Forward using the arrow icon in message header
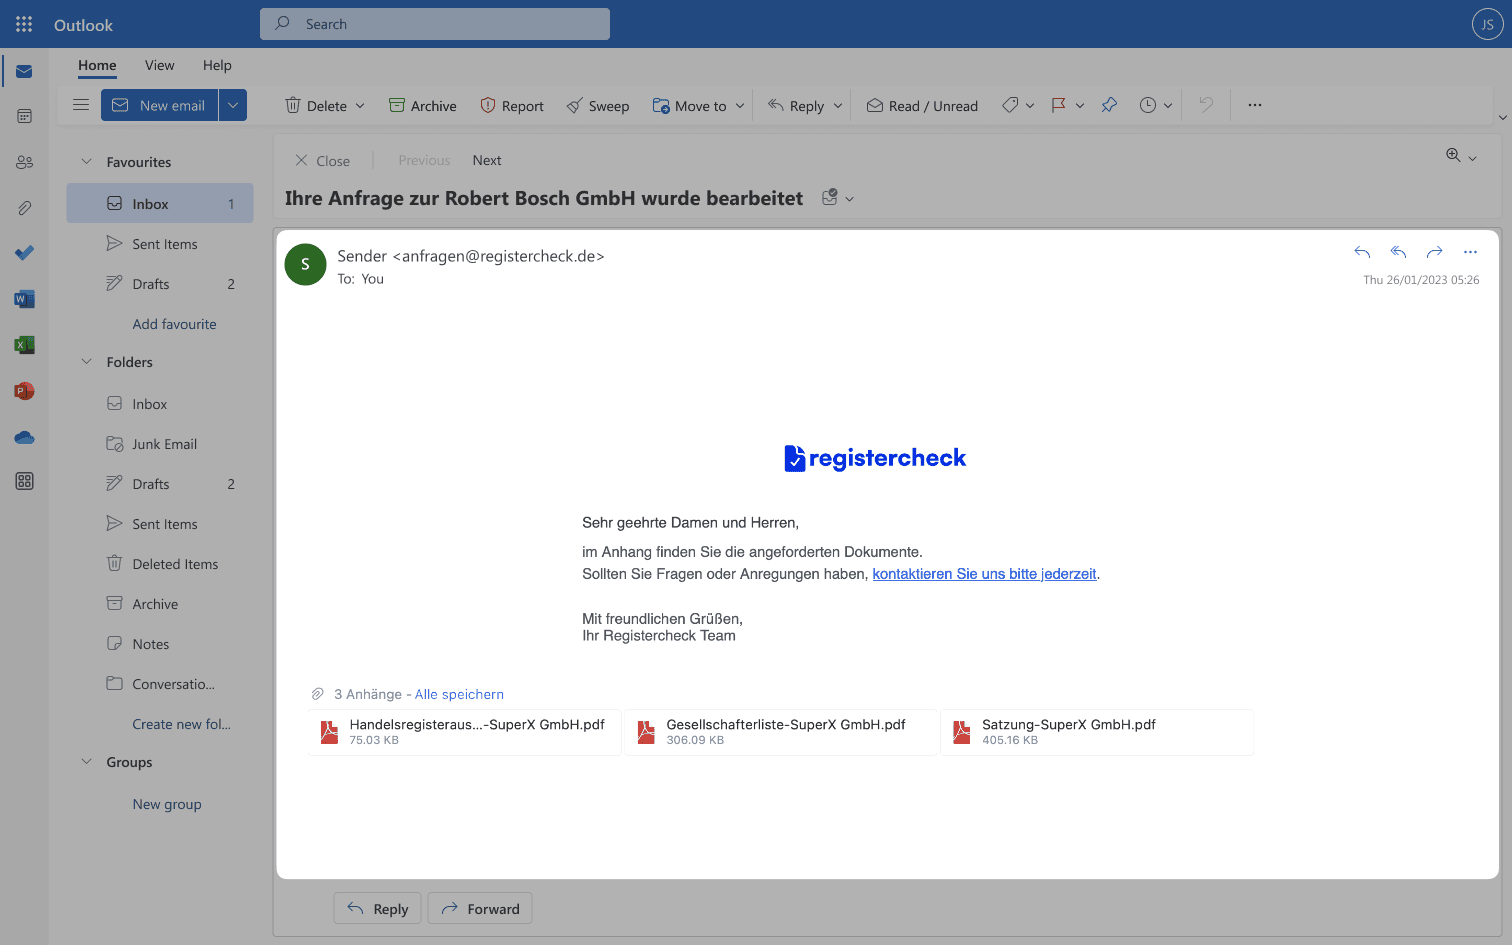Image resolution: width=1512 pixels, height=945 pixels. tap(1434, 252)
